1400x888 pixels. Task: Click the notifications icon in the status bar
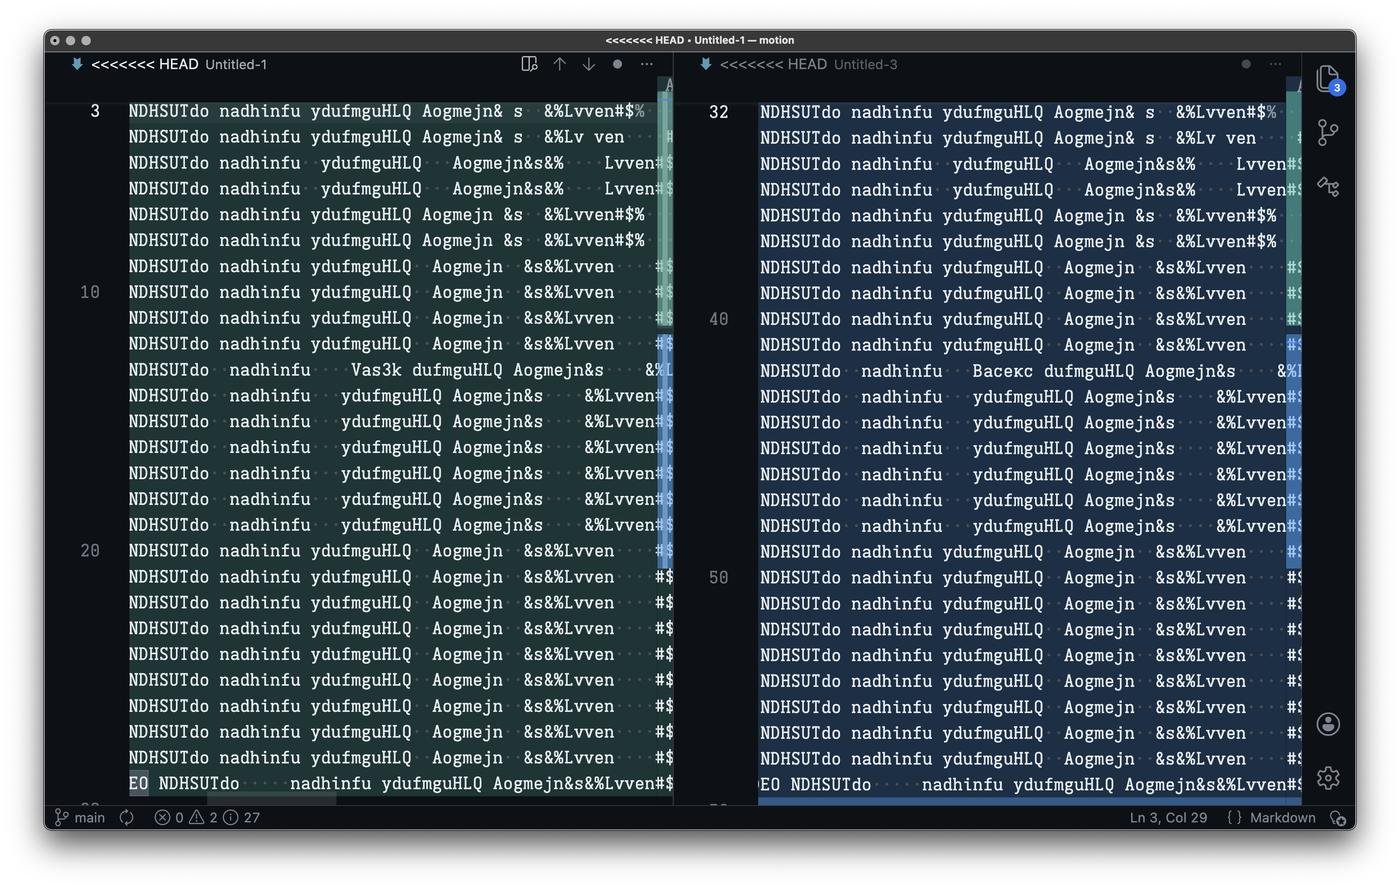pyautogui.click(x=1337, y=817)
